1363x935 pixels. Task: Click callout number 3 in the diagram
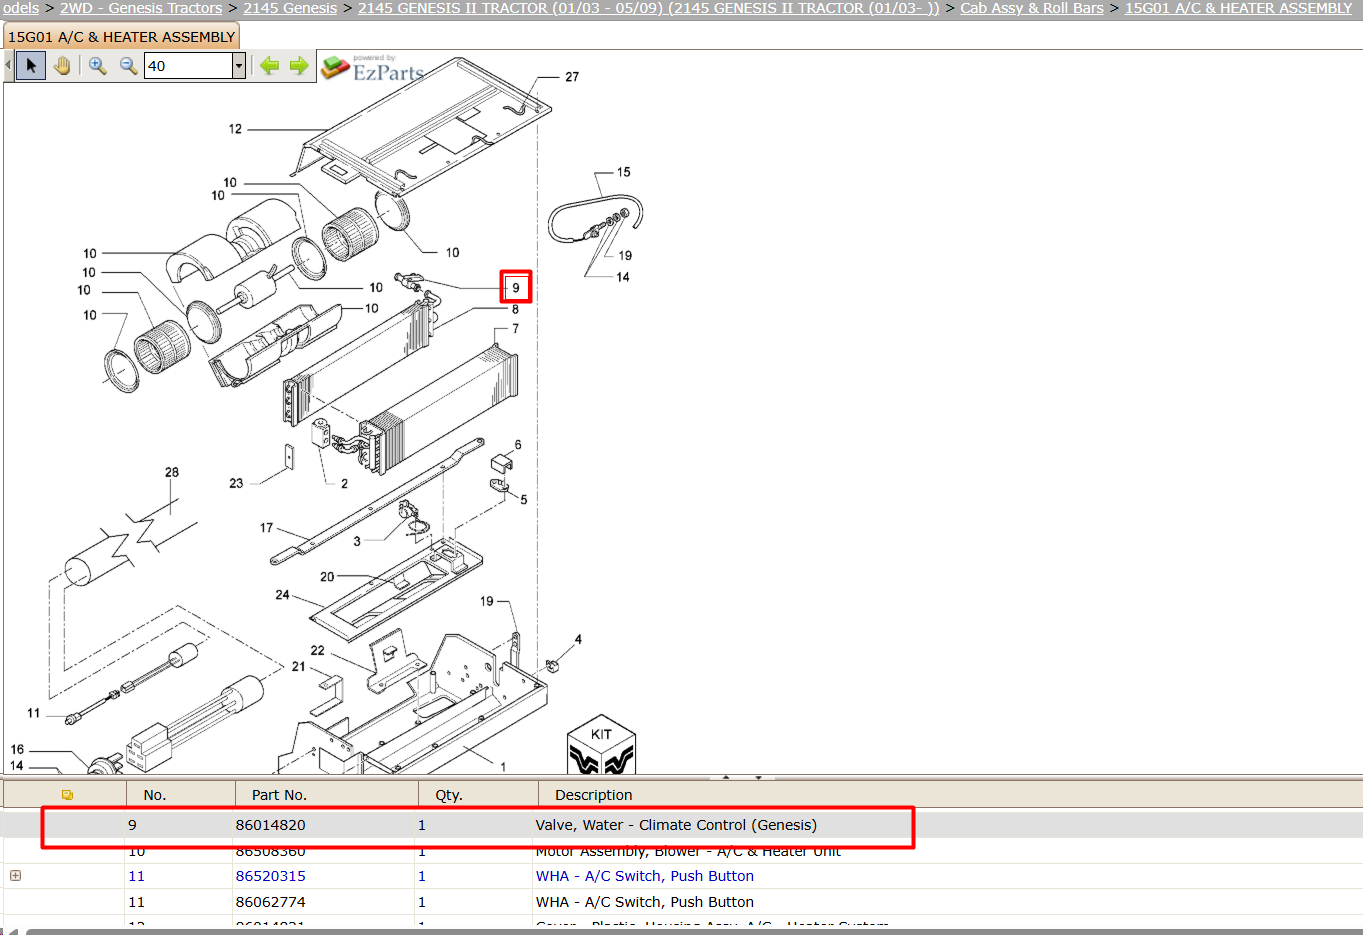tap(357, 541)
